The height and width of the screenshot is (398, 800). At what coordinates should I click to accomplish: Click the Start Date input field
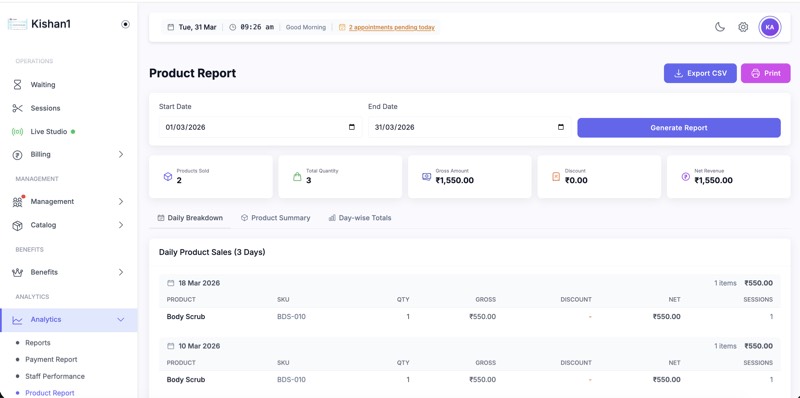click(x=260, y=127)
